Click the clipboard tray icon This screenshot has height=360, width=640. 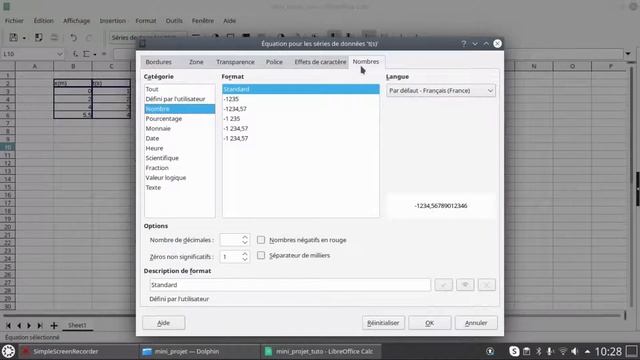(527, 351)
